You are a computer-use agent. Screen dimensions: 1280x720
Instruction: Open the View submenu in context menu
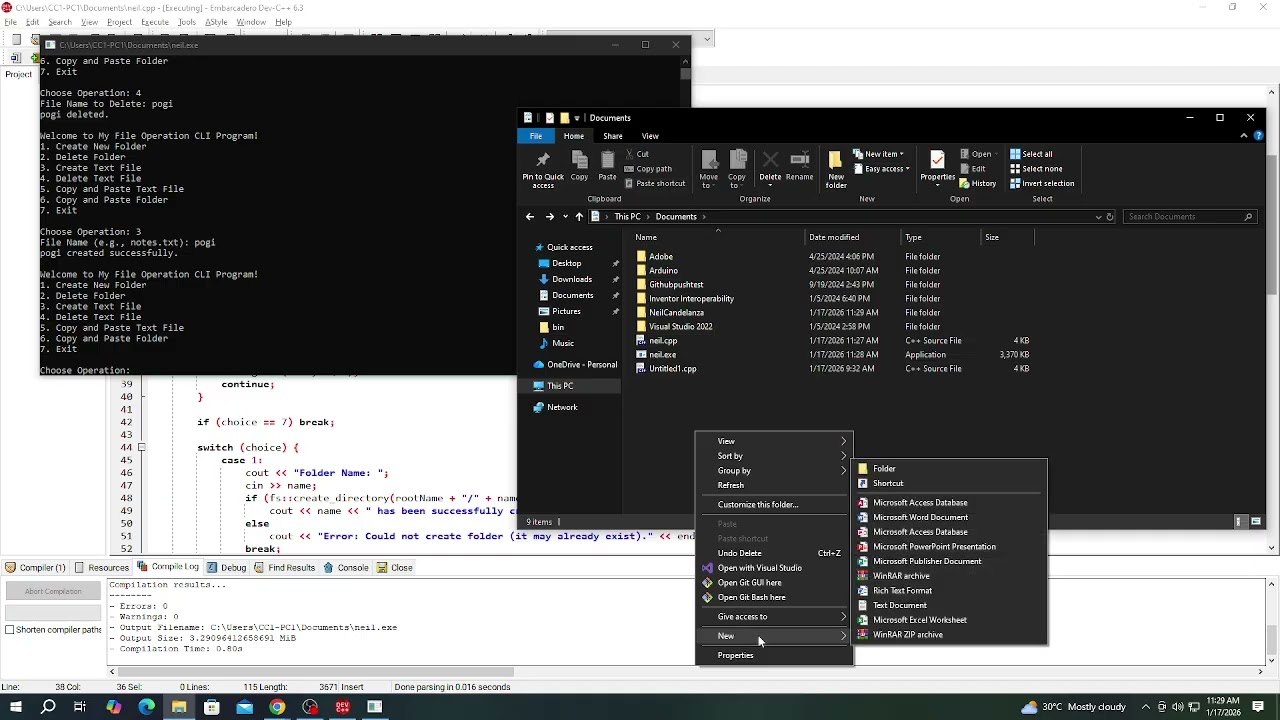coord(774,441)
